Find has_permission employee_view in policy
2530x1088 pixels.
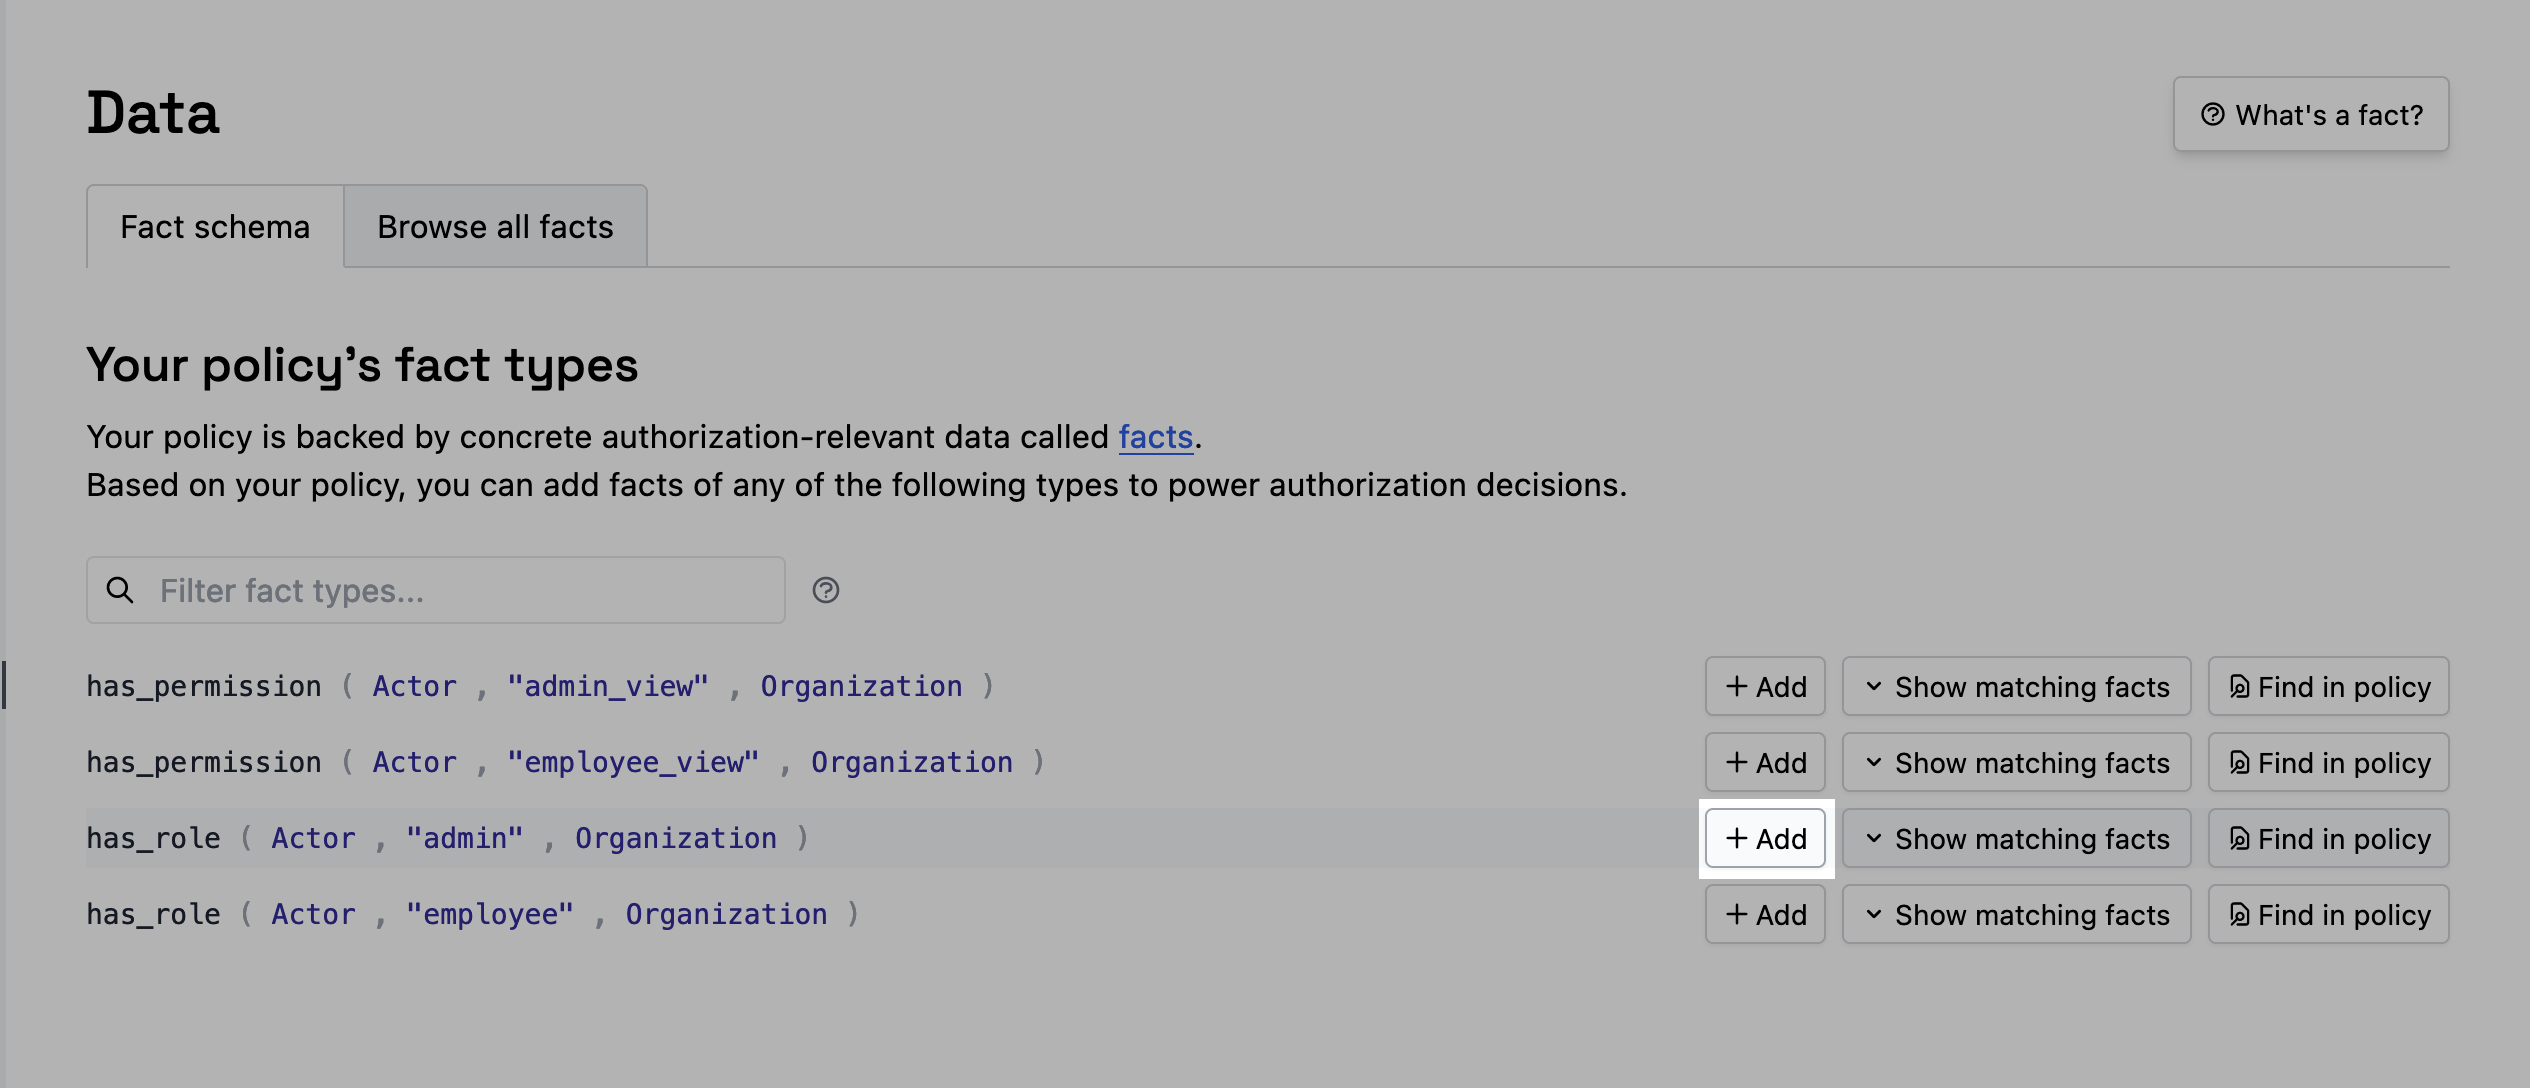[2328, 762]
